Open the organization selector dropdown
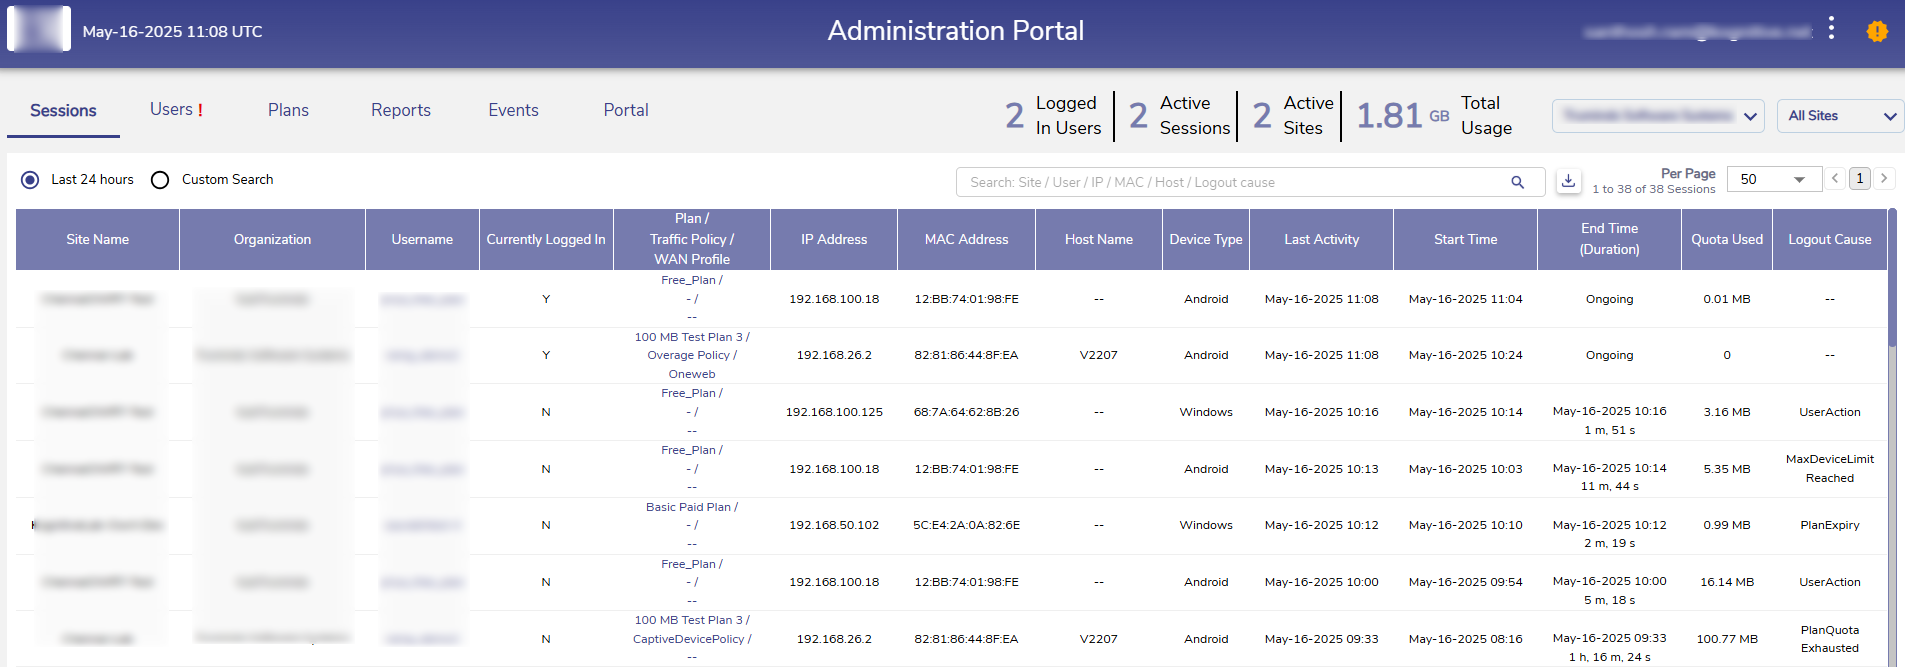The height and width of the screenshot is (667, 1905). click(1657, 116)
